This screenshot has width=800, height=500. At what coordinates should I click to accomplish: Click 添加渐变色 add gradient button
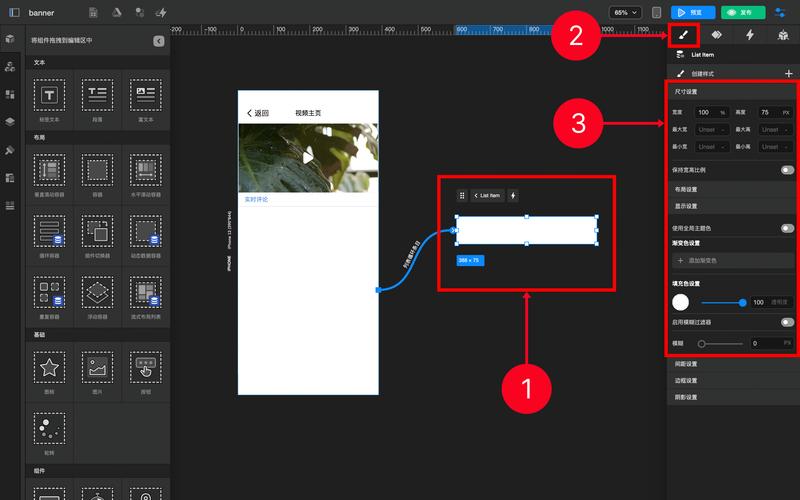point(732,260)
